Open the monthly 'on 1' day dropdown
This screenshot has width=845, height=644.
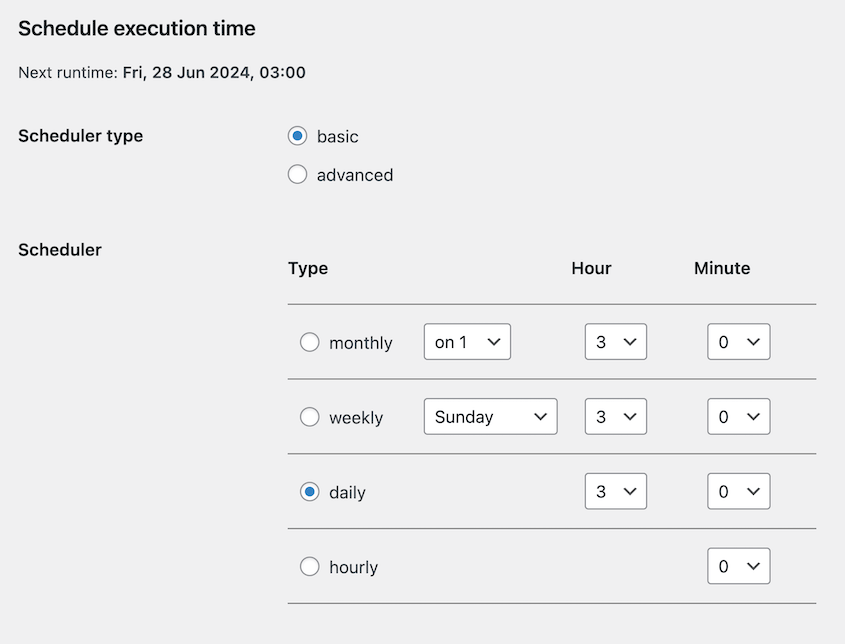(467, 342)
